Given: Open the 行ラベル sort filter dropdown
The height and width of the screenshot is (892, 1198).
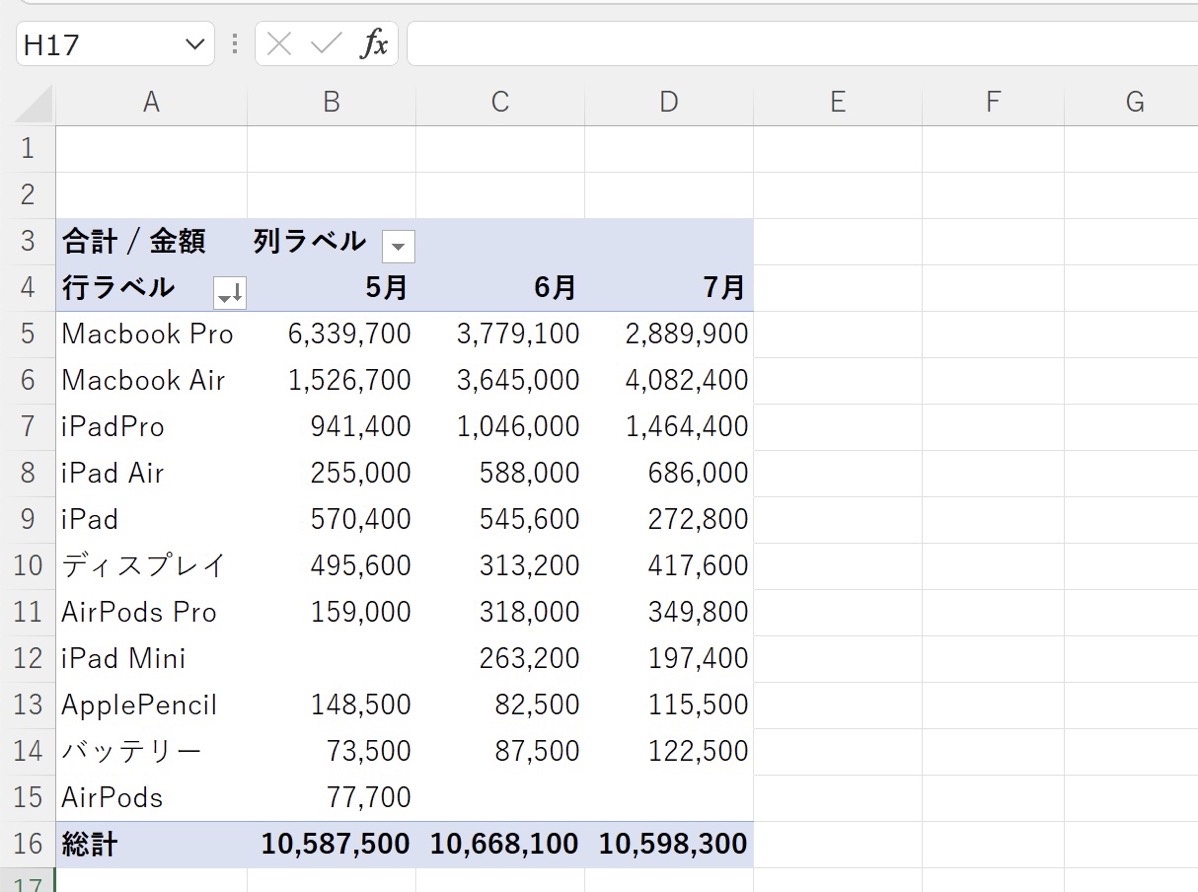Looking at the screenshot, I should point(230,293).
